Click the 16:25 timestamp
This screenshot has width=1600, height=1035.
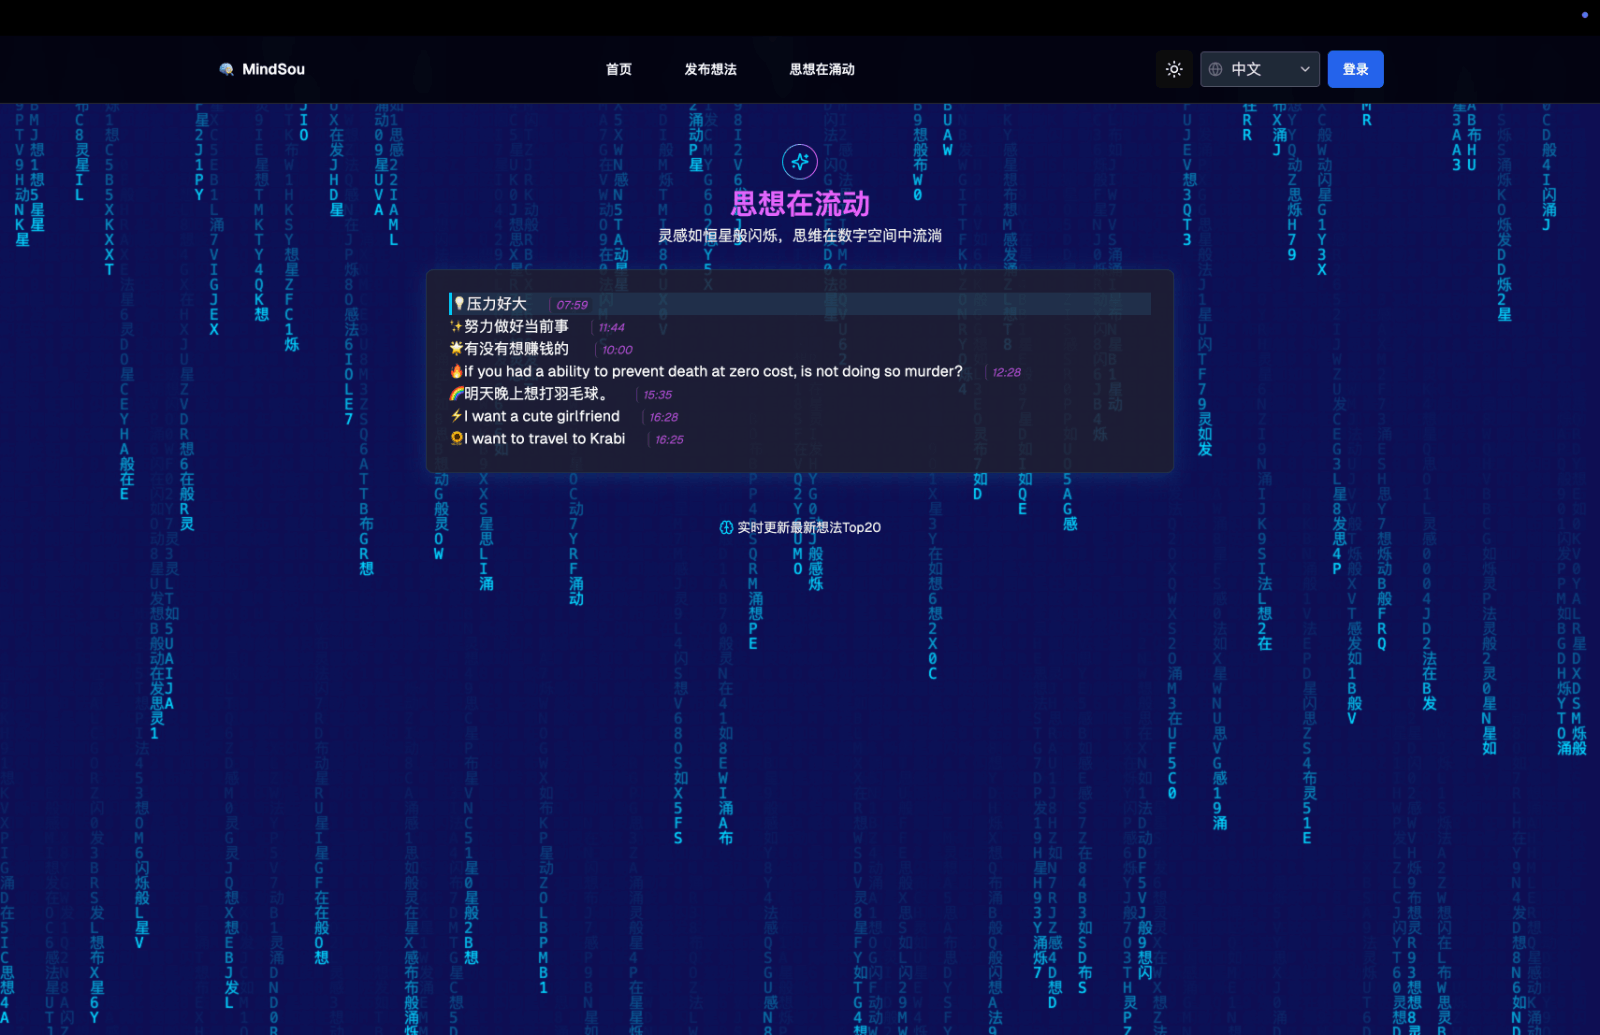(x=669, y=440)
